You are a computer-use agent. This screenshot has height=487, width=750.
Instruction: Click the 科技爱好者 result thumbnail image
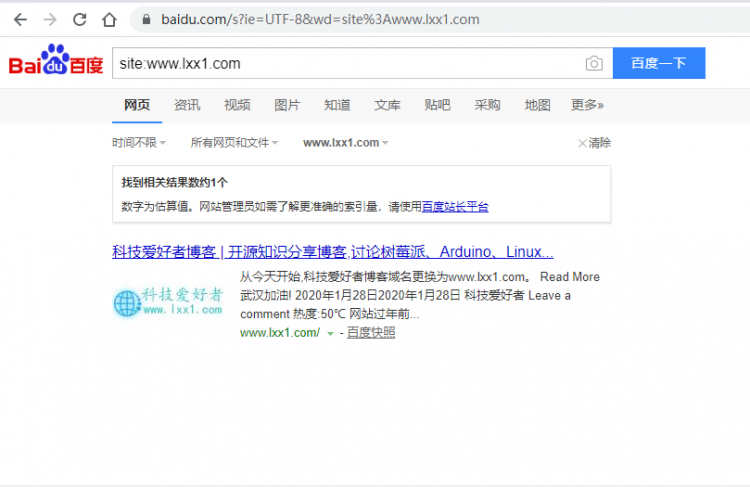click(168, 301)
